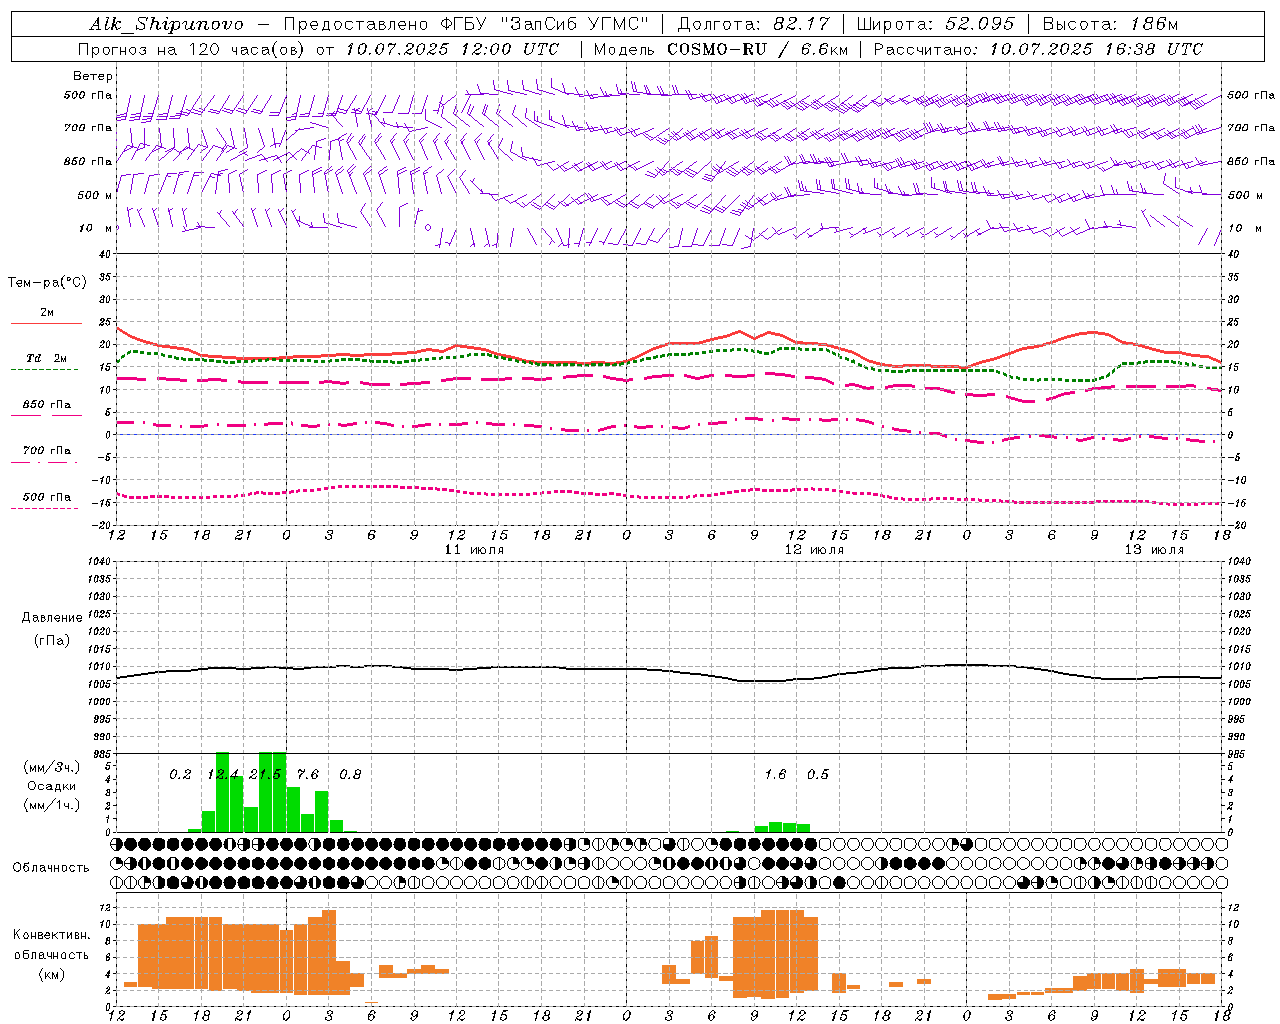1280x1024 pixels.
Task: Click the (мм/1ч.) units label
Action: pos(50,805)
